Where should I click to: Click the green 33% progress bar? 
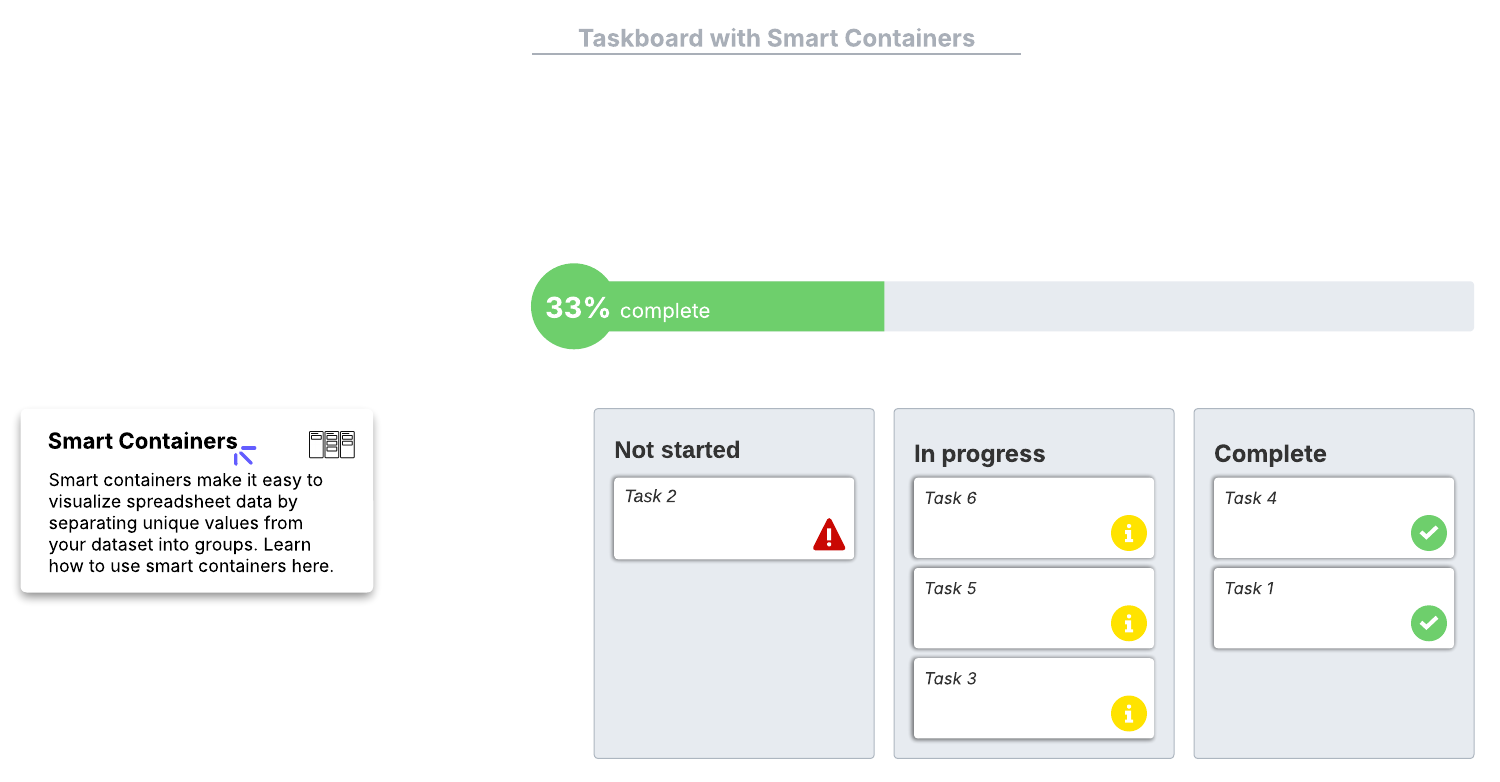pyautogui.click(x=750, y=307)
